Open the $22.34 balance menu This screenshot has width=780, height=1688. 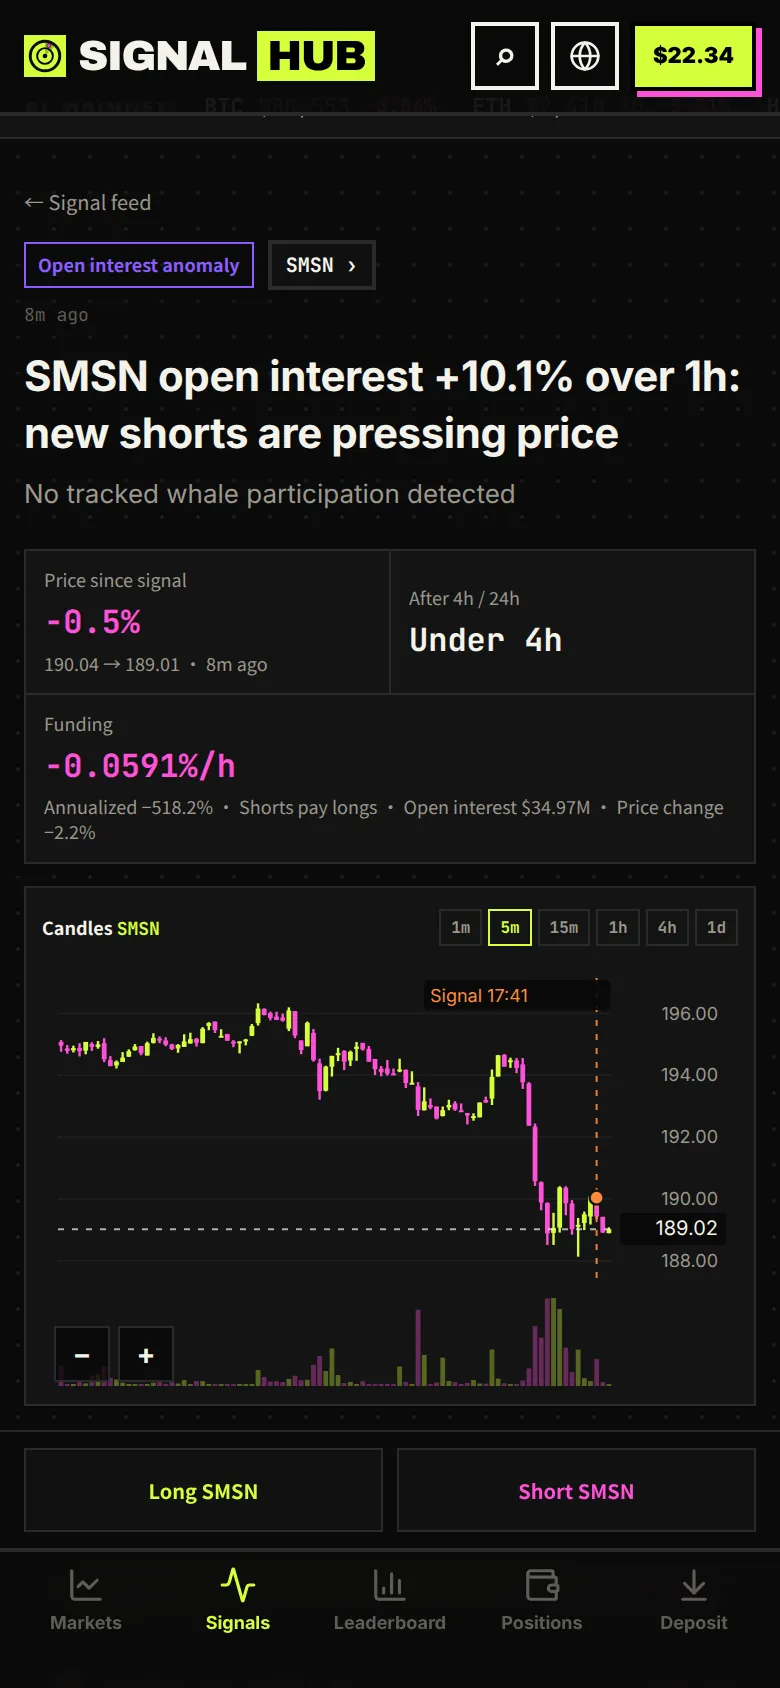pos(693,56)
